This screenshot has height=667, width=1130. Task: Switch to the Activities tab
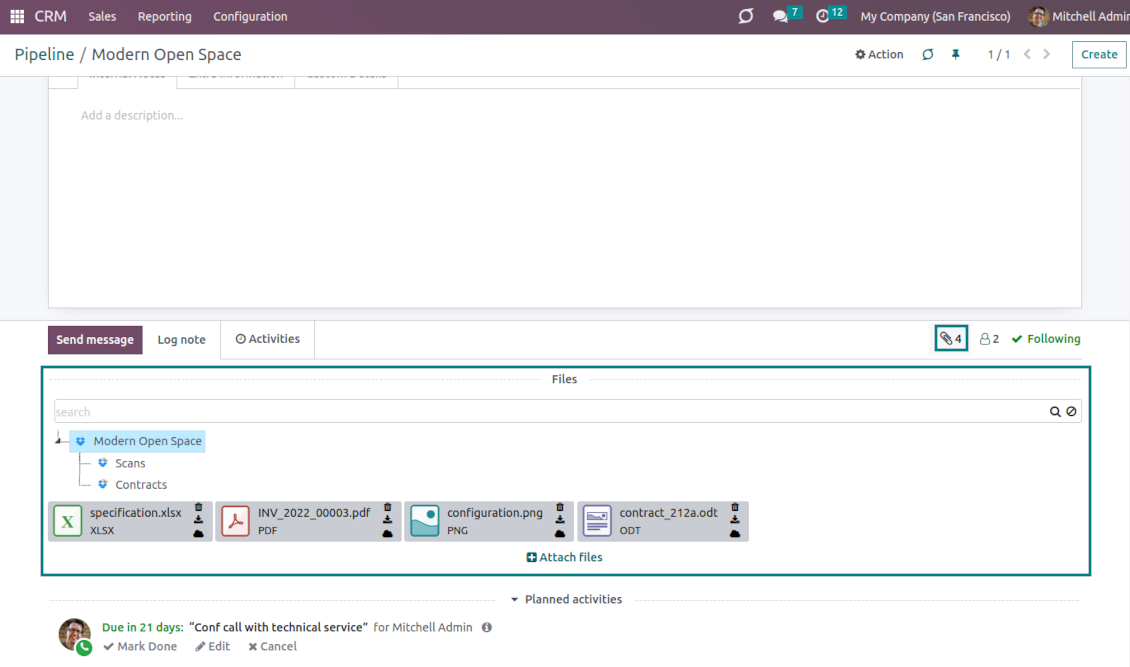click(x=267, y=339)
